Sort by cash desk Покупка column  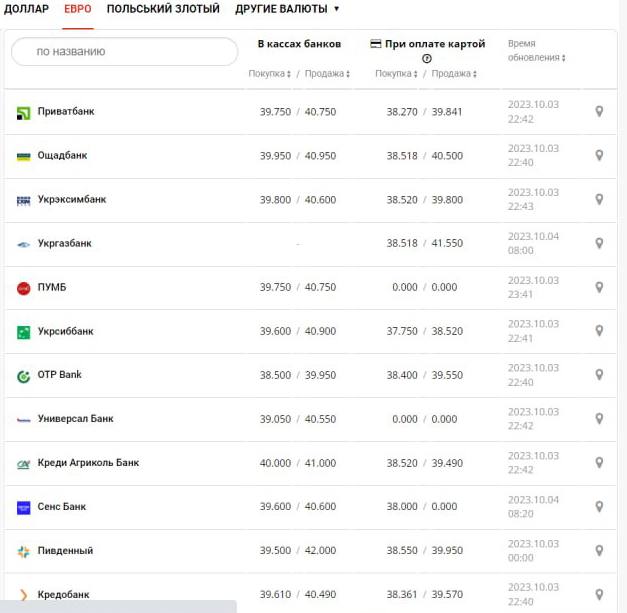tap(269, 74)
